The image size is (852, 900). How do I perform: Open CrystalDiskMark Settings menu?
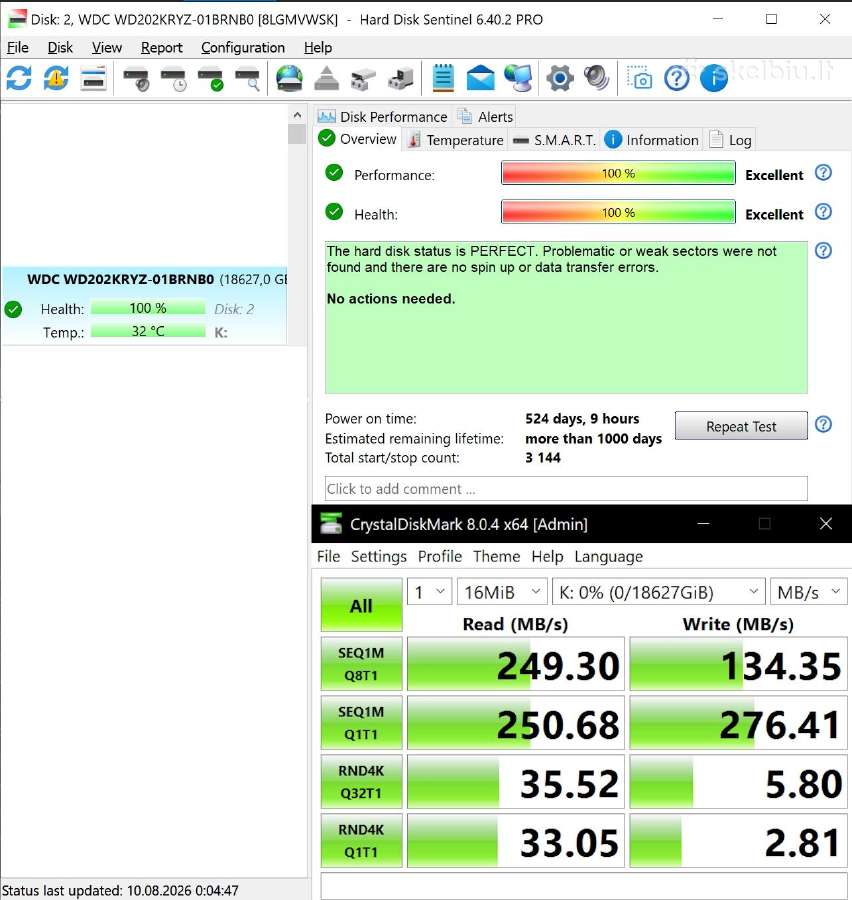pyautogui.click(x=378, y=556)
